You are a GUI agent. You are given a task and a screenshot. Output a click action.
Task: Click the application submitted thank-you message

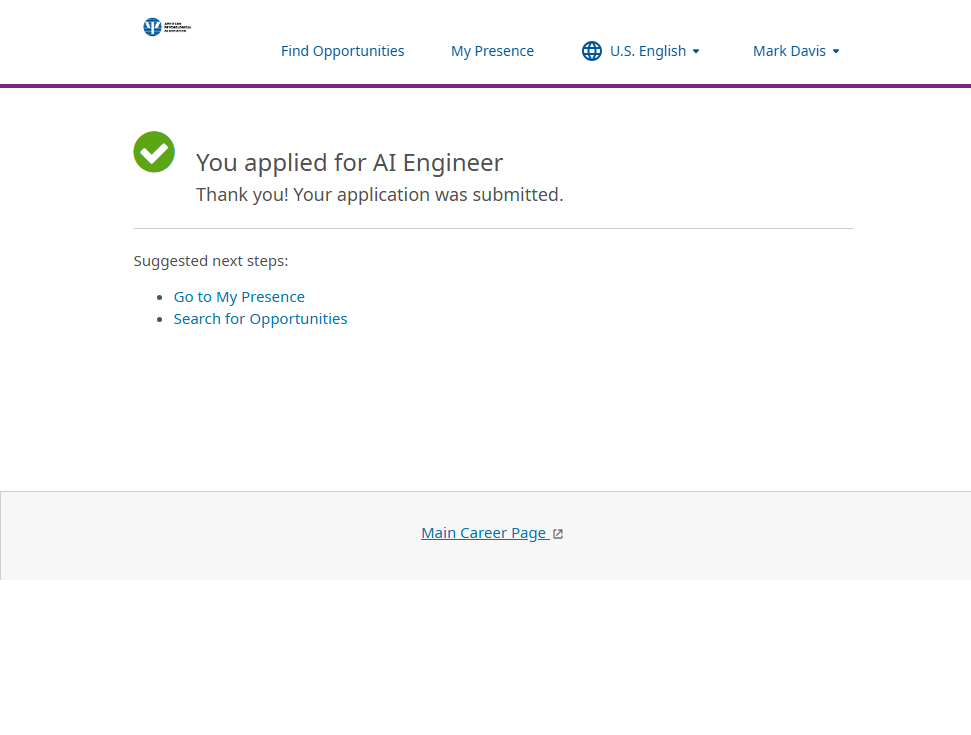click(x=379, y=195)
